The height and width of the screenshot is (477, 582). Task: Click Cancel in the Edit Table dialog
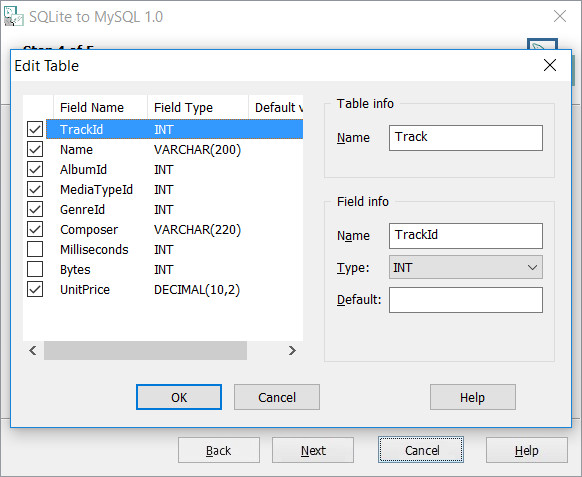(277, 397)
